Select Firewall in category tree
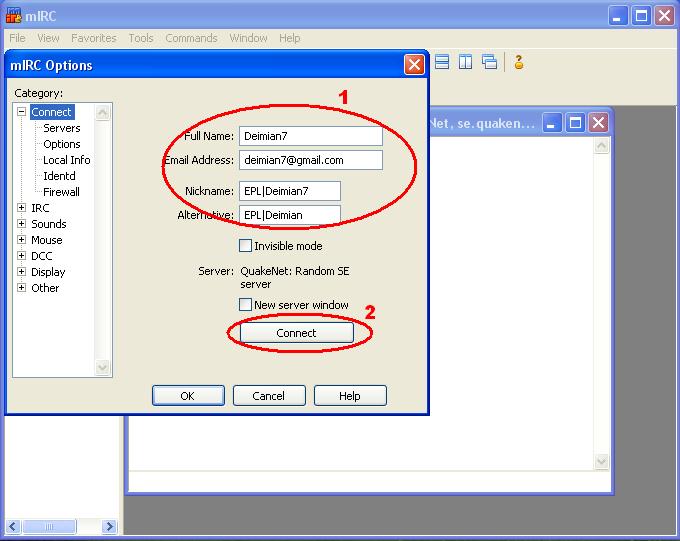 61,192
